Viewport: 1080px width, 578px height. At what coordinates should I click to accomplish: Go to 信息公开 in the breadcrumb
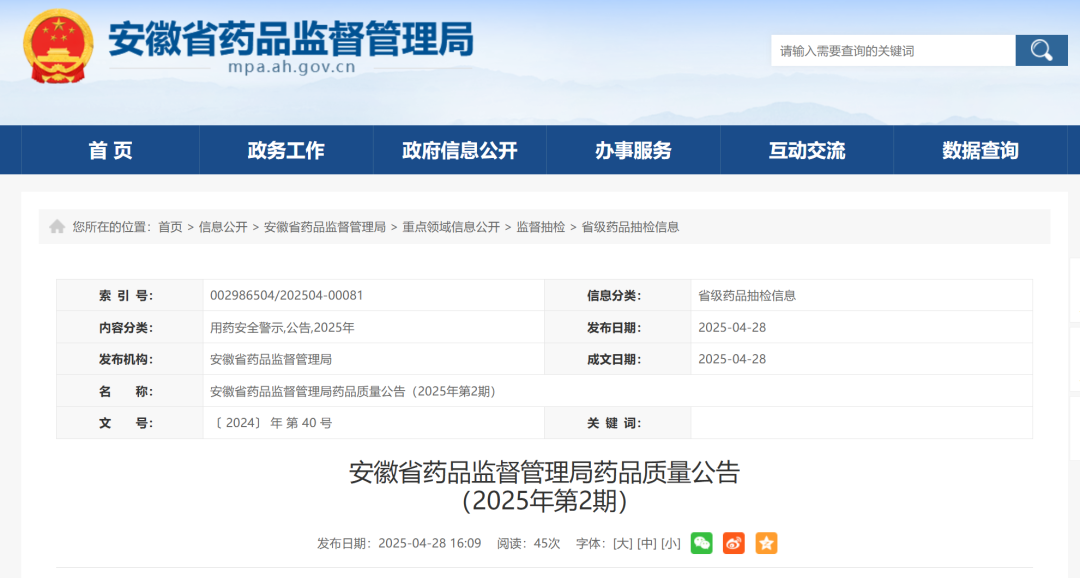(x=222, y=227)
